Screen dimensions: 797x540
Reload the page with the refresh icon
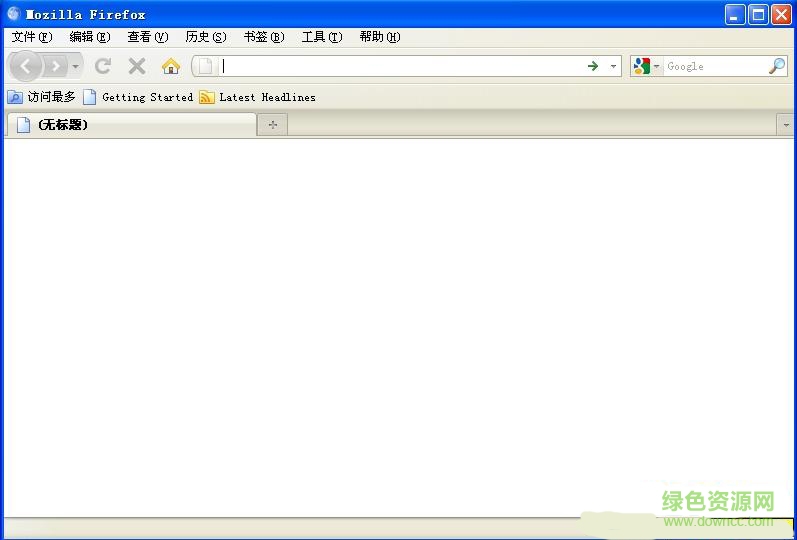102,66
